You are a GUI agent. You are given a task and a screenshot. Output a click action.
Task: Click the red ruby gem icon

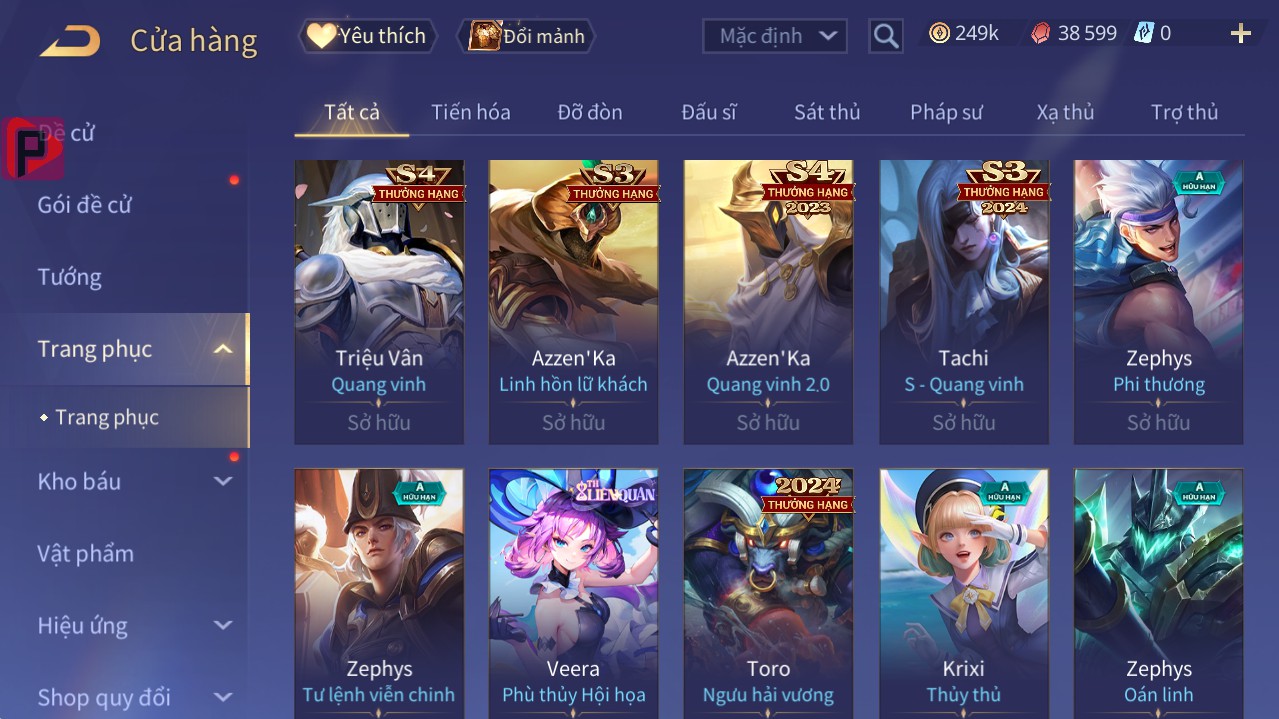1041,34
